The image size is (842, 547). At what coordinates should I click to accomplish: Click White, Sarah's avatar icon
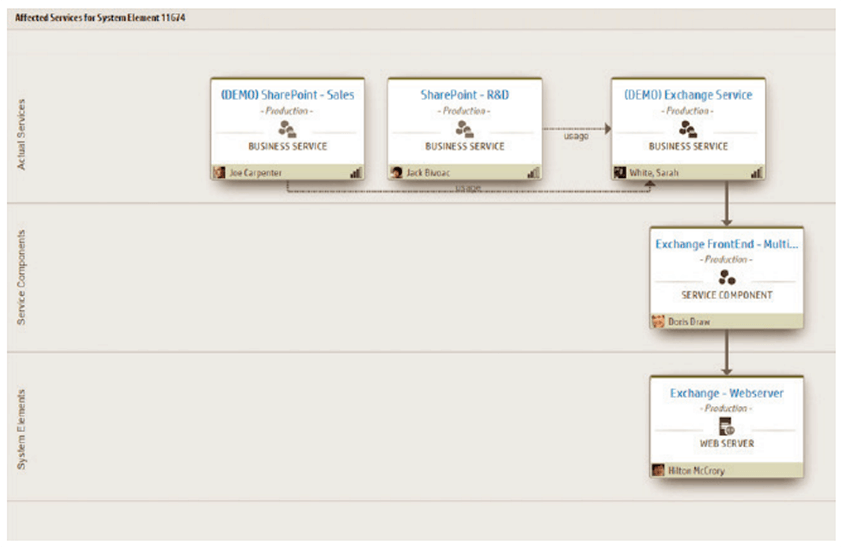pos(620,172)
